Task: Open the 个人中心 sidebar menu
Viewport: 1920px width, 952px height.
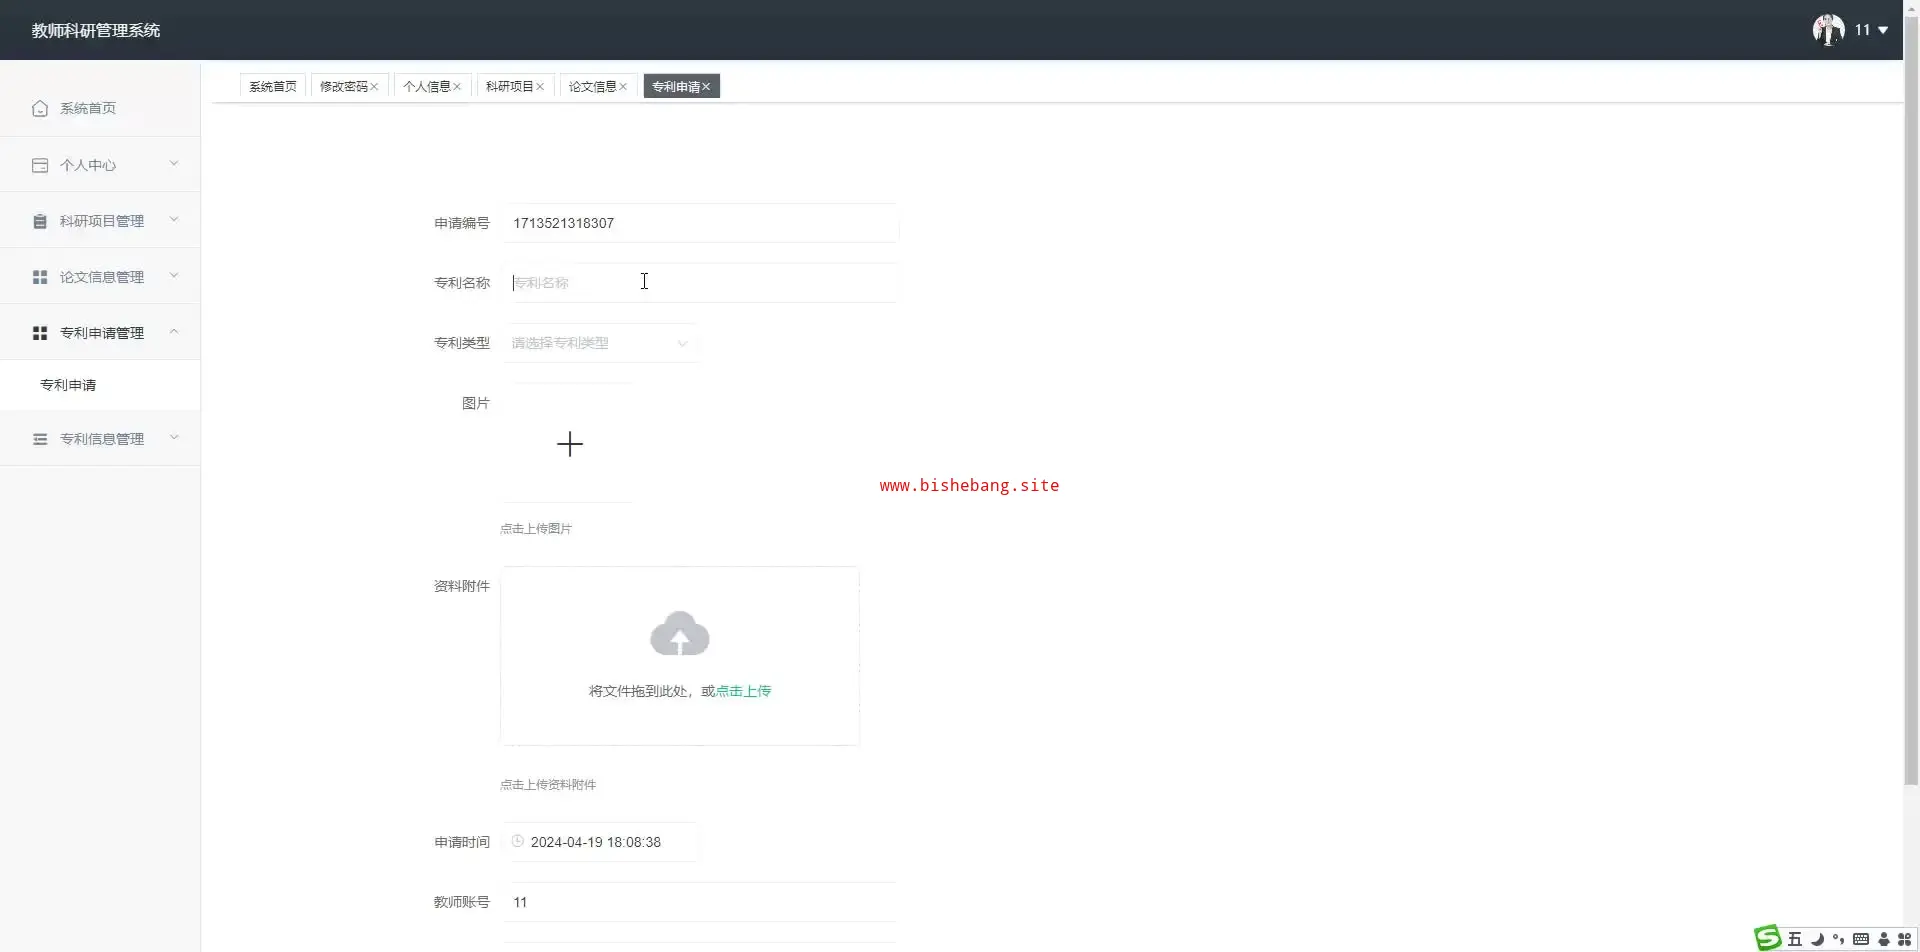Action: (100, 165)
